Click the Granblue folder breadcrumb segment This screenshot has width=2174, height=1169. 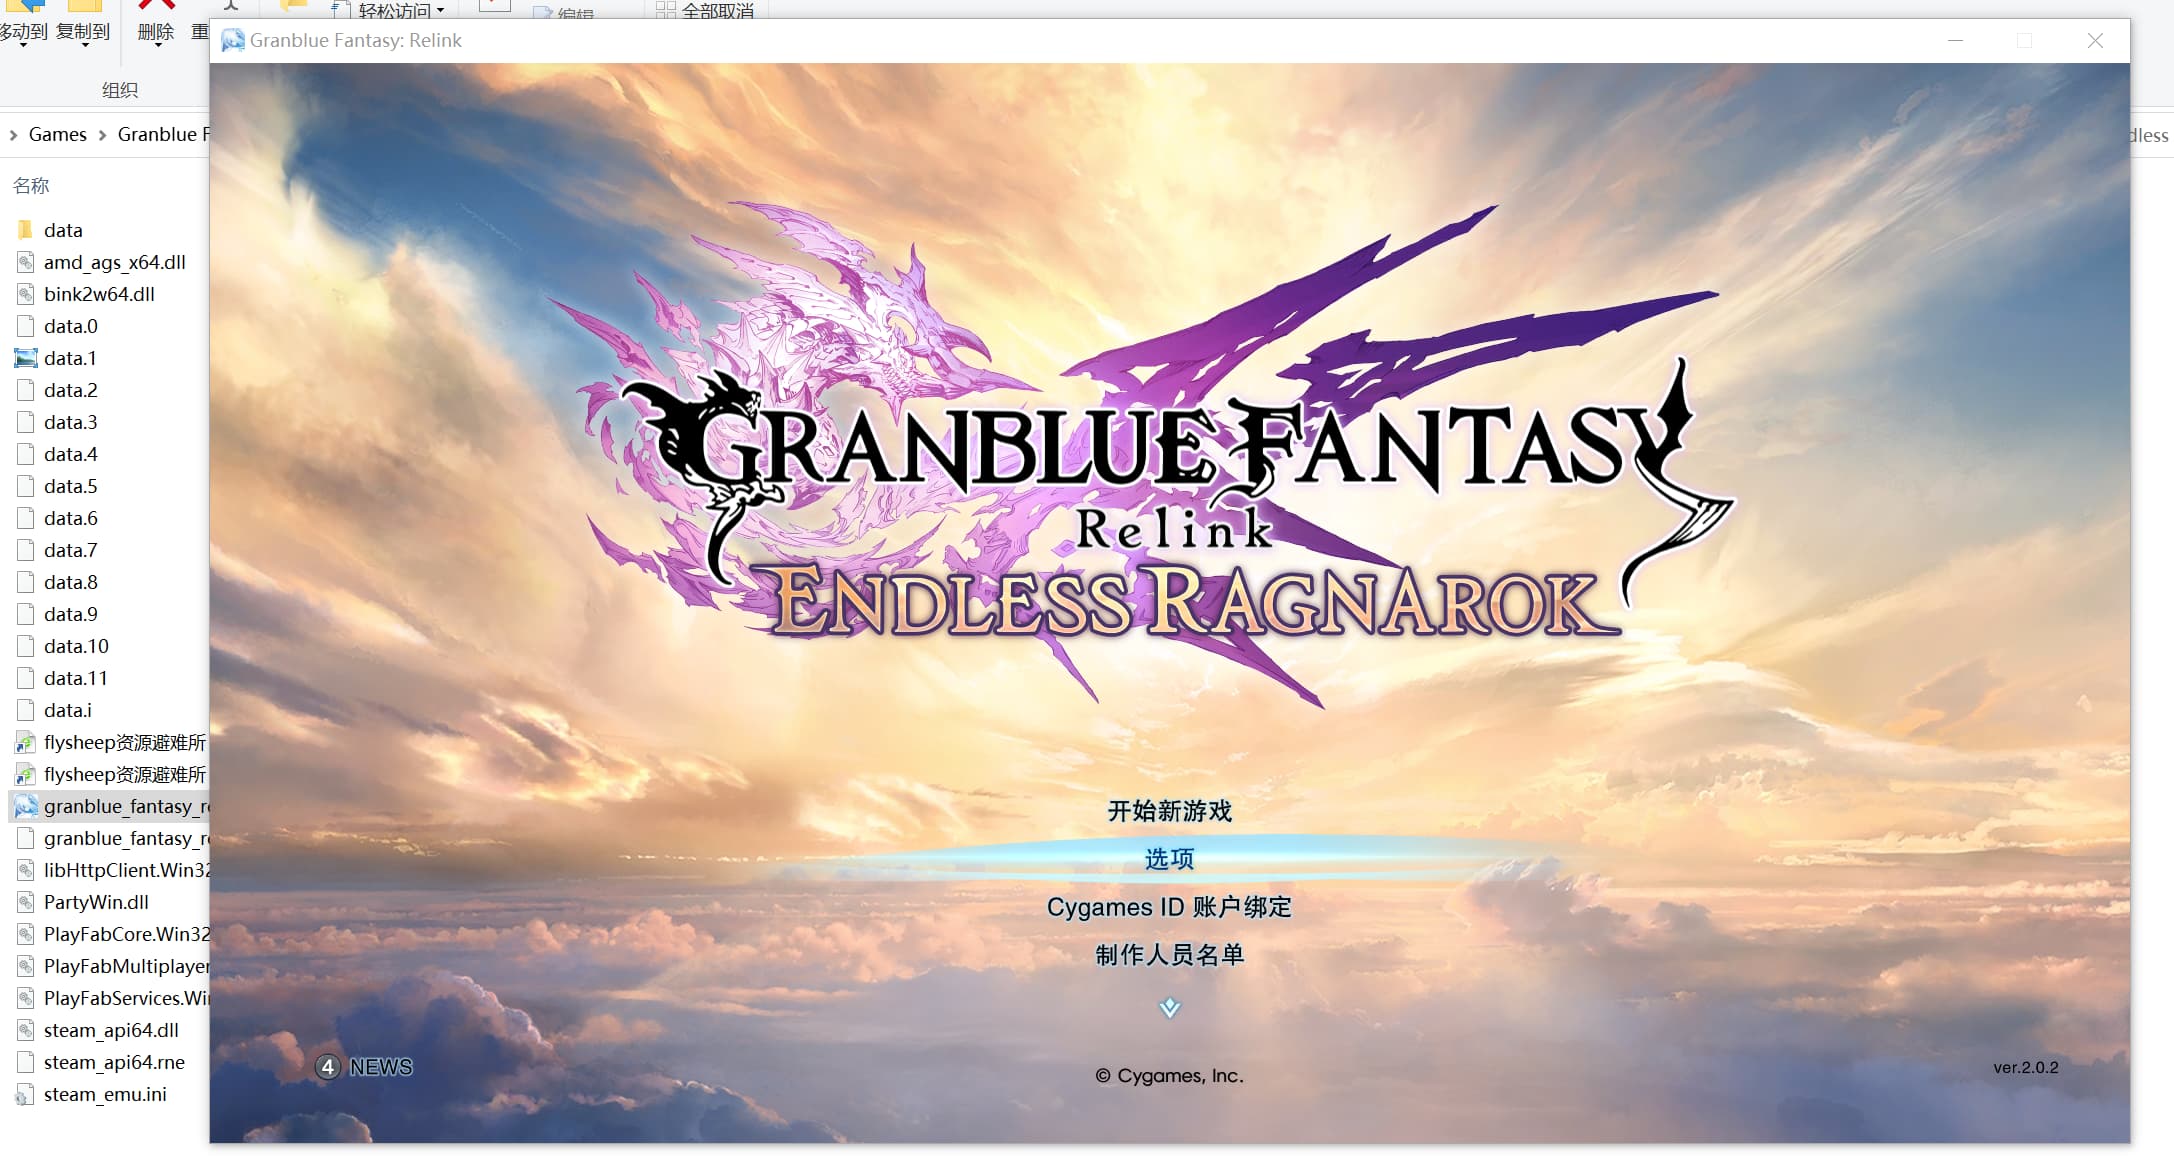(163, 134)
